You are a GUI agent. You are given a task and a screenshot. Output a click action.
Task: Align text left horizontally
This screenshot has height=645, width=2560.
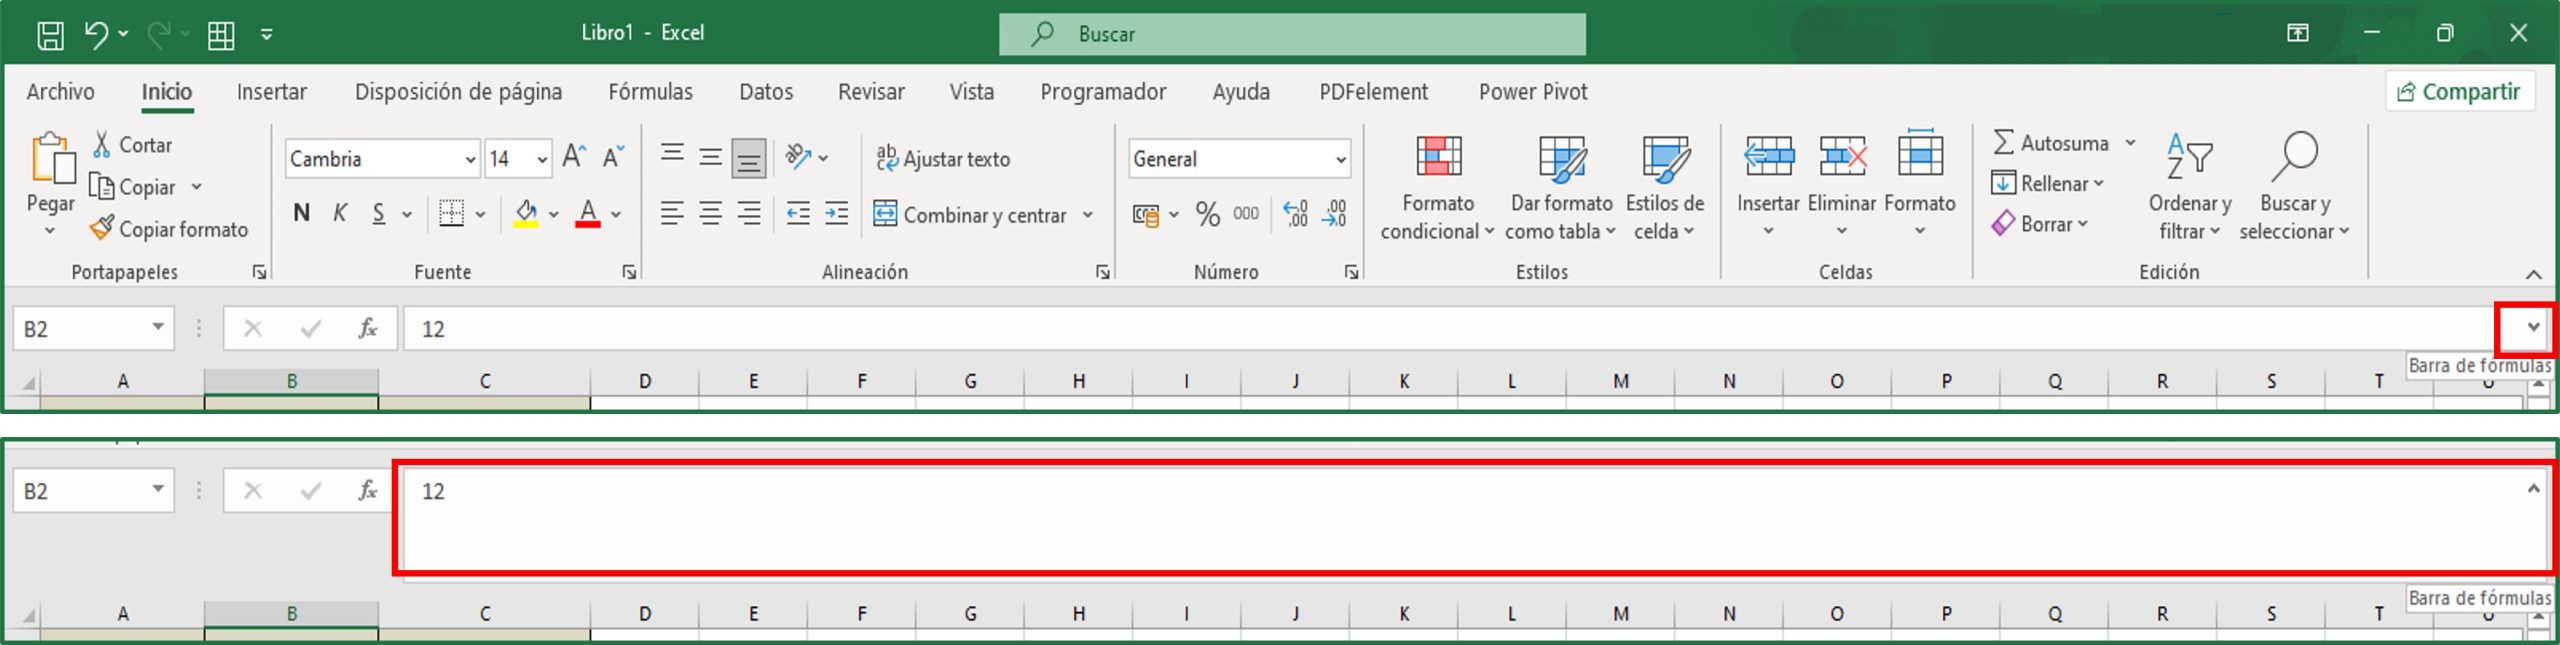point(672,213)
